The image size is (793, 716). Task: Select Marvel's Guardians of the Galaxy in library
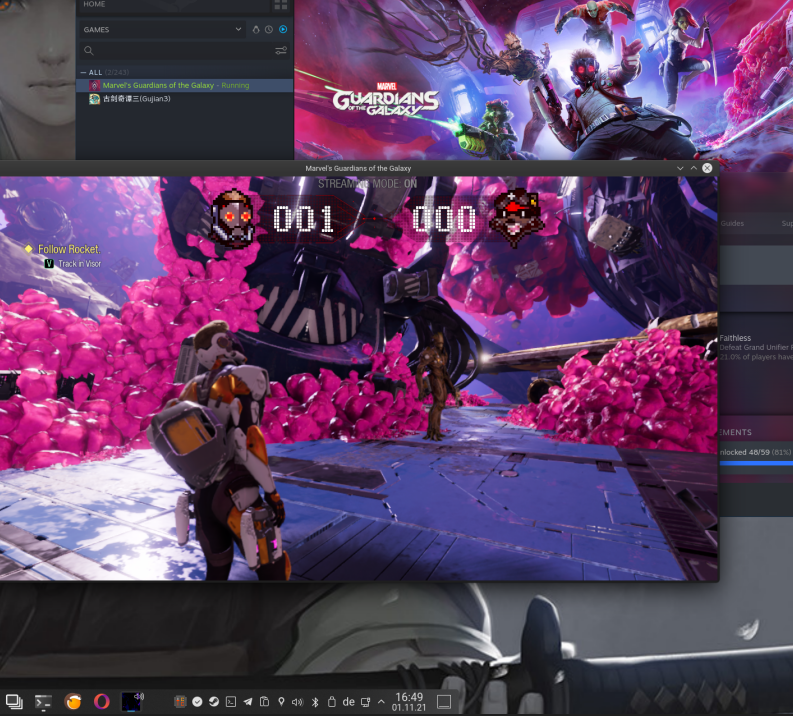pyautogui.click(x=185, y=85)
